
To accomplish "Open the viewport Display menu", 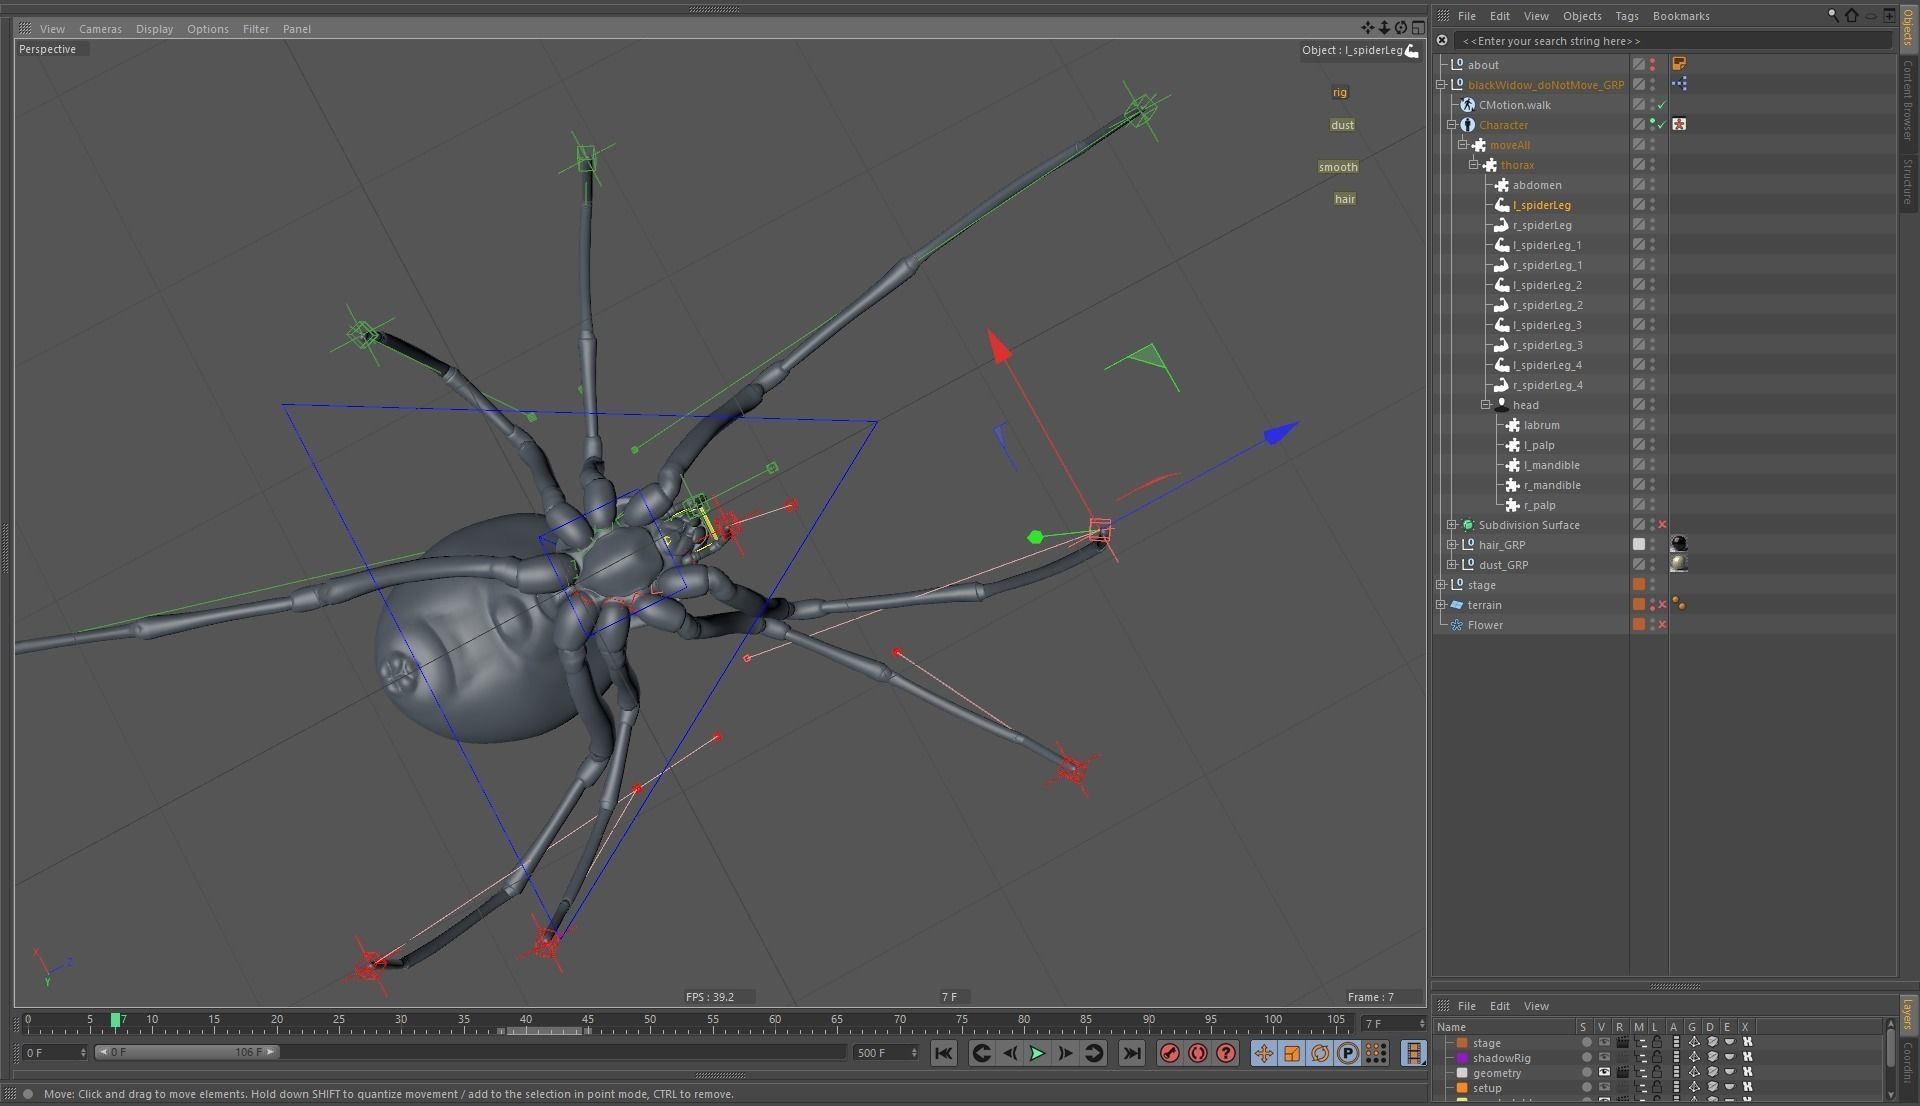I will pos(154,29).
